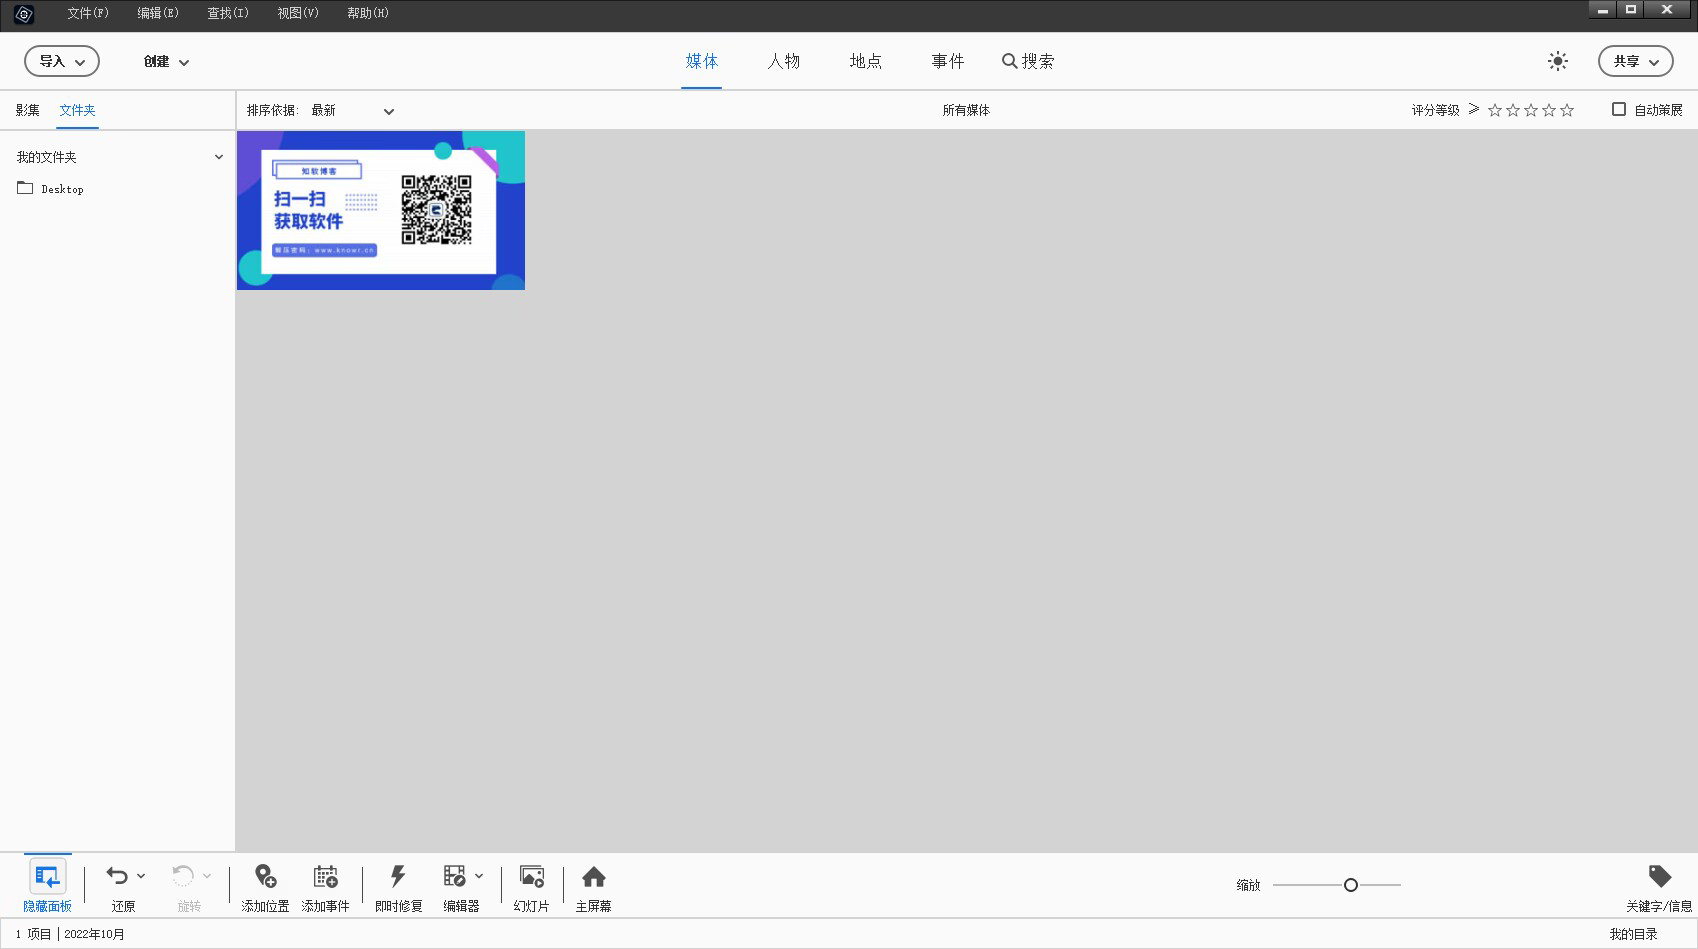Click the Undo (还原) arrow icon
This screenshot has width=1698, height=949.
(117, 876)
